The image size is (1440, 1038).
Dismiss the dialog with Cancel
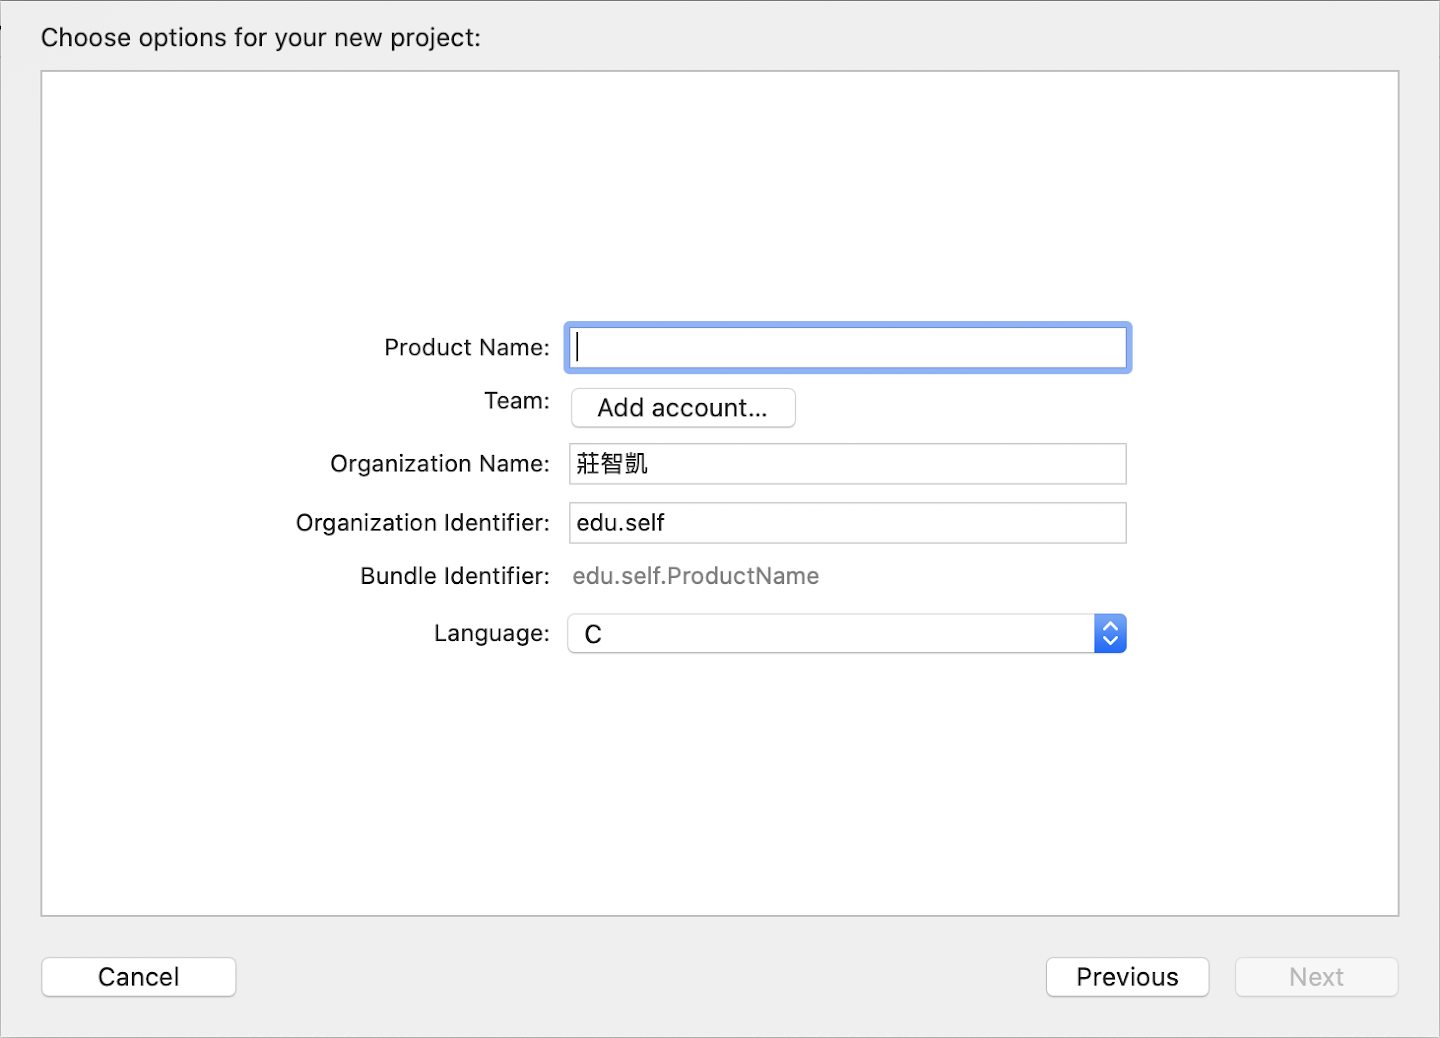click(138, 977)
